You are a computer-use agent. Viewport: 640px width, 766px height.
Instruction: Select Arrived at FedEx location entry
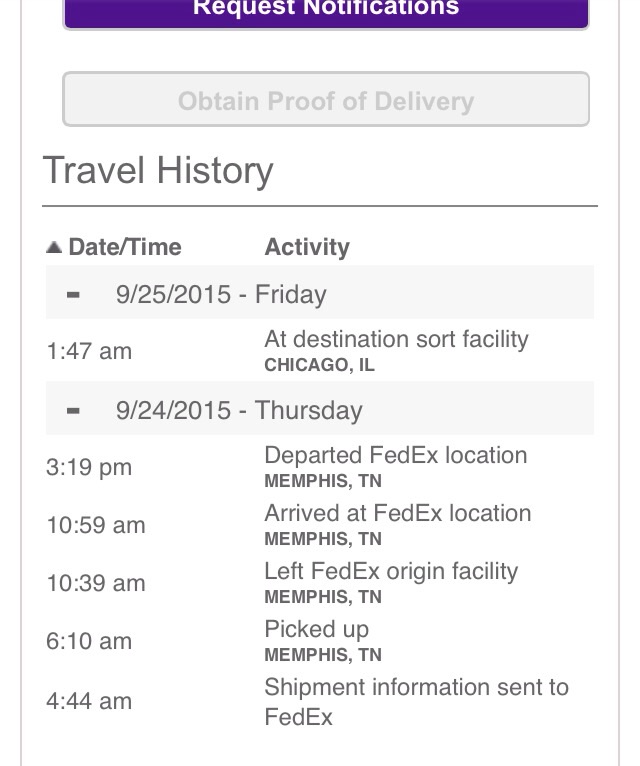coord(398,513)
